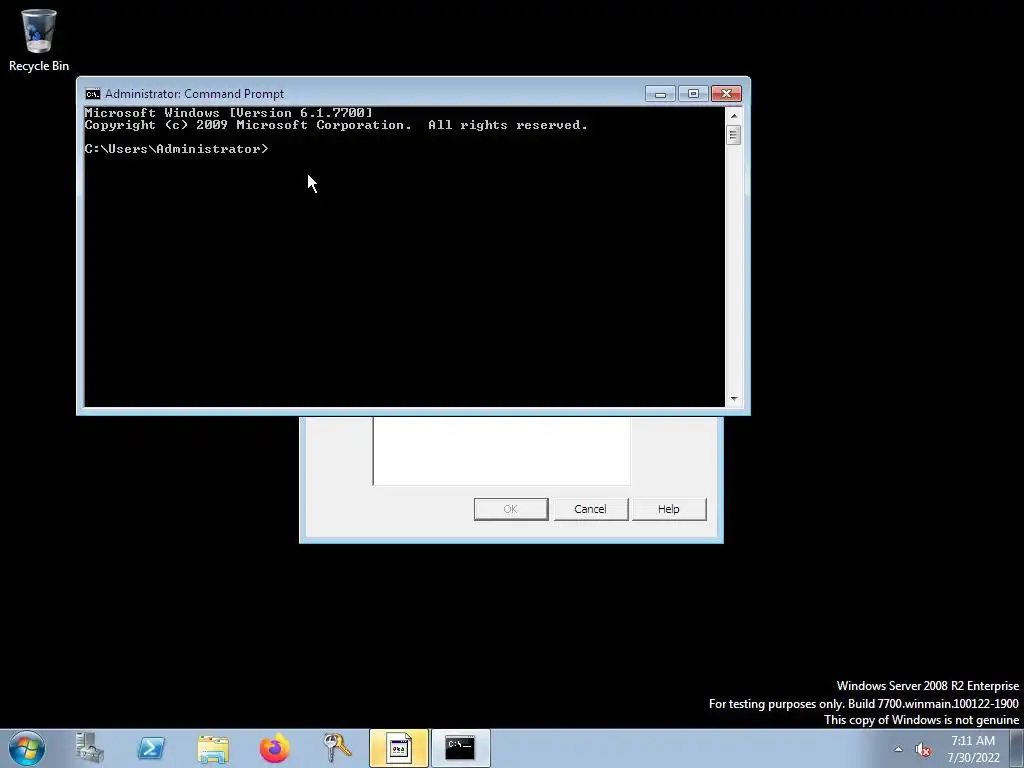Click the Show Desktop strip by the clock
1024x768 pixels.
[x=1017, y=748]
